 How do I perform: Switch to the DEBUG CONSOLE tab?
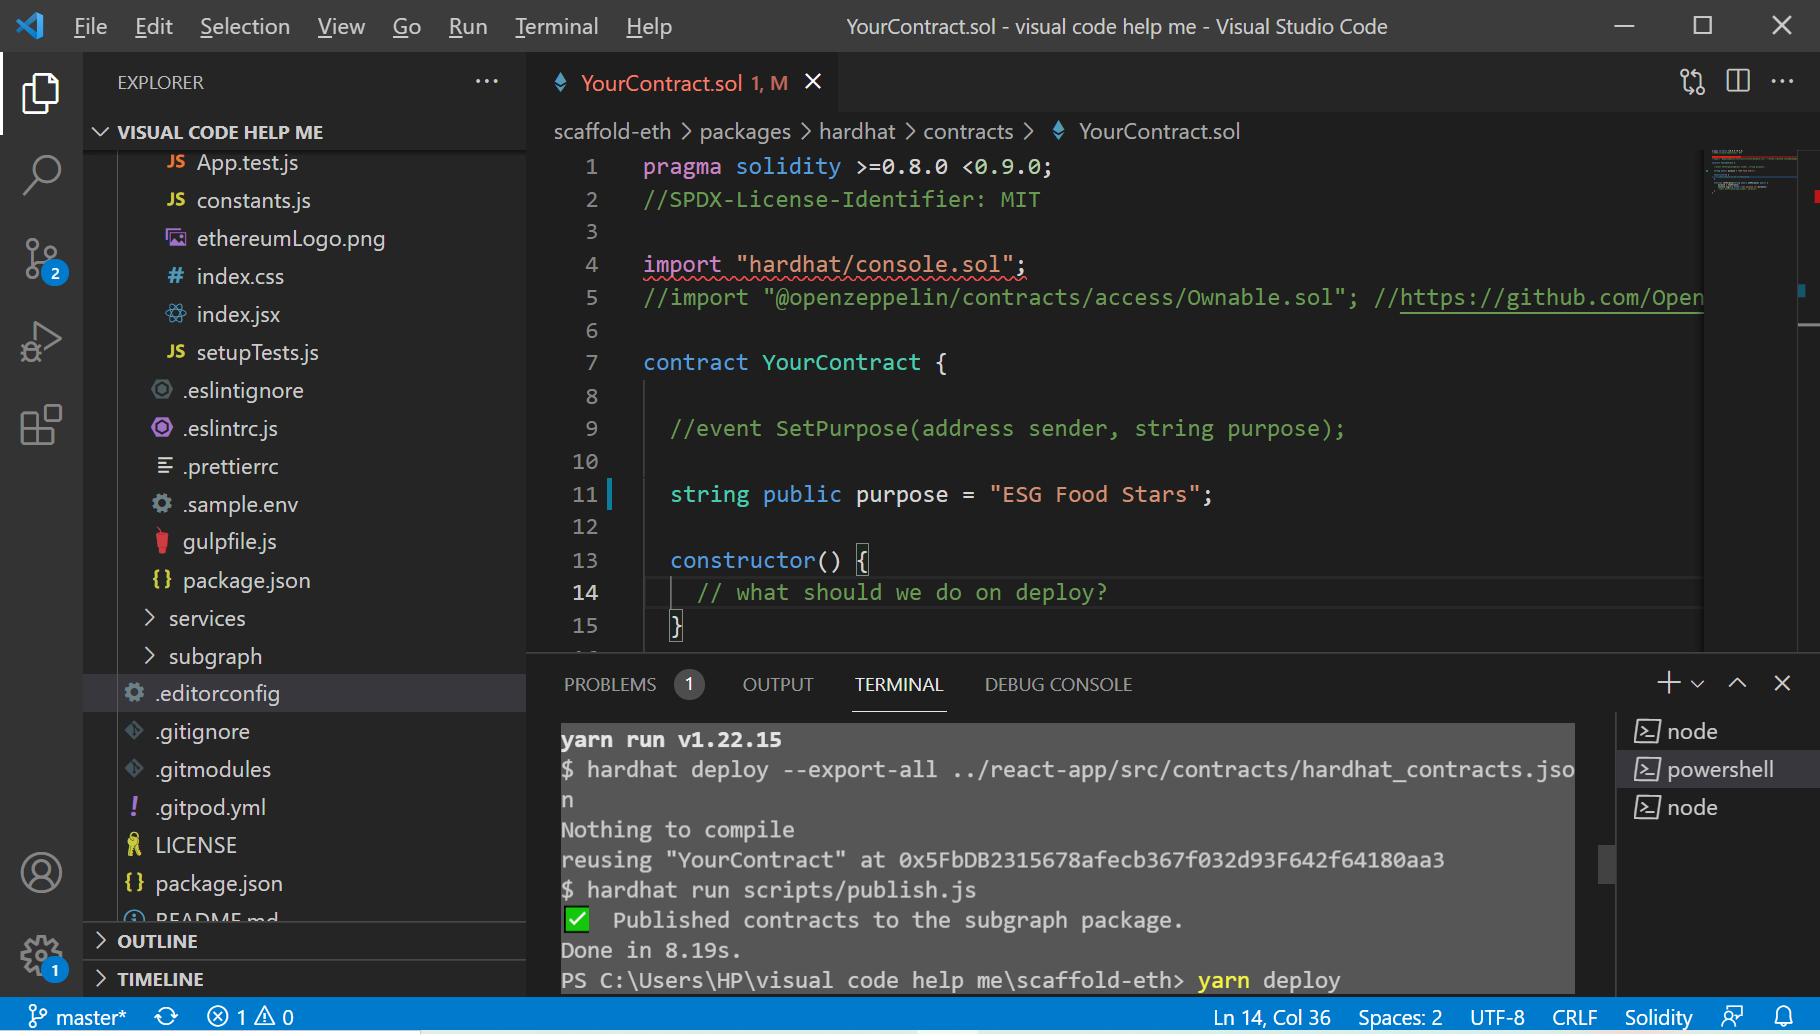pos(1058,685)
